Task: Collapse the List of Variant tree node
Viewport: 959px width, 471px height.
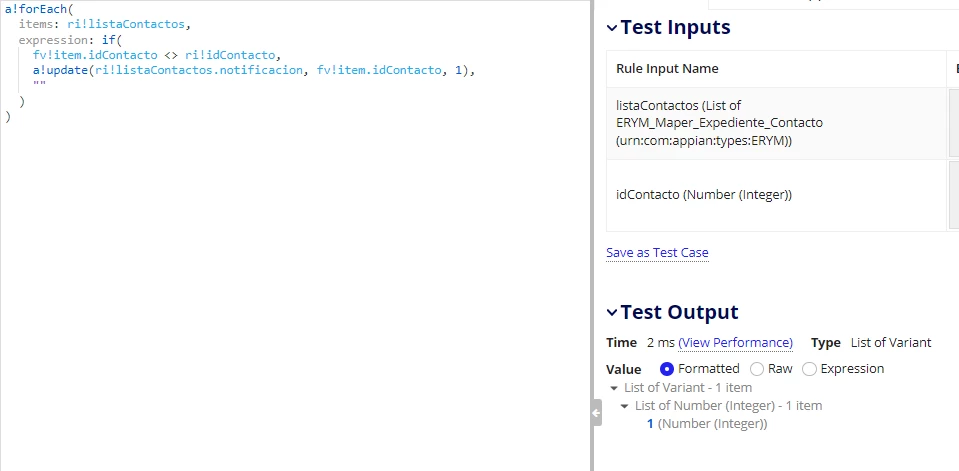Action: 613,388
